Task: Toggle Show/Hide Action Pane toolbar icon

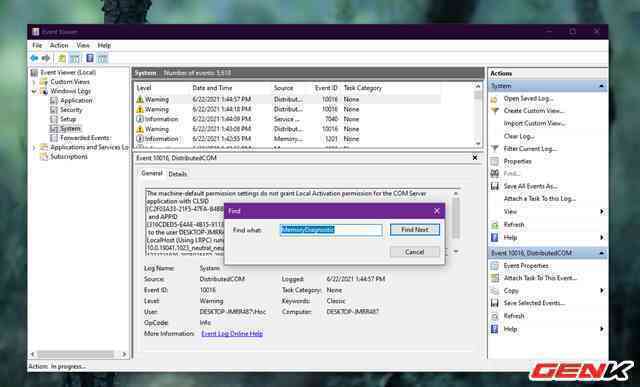Action: (x=102, y=58)
